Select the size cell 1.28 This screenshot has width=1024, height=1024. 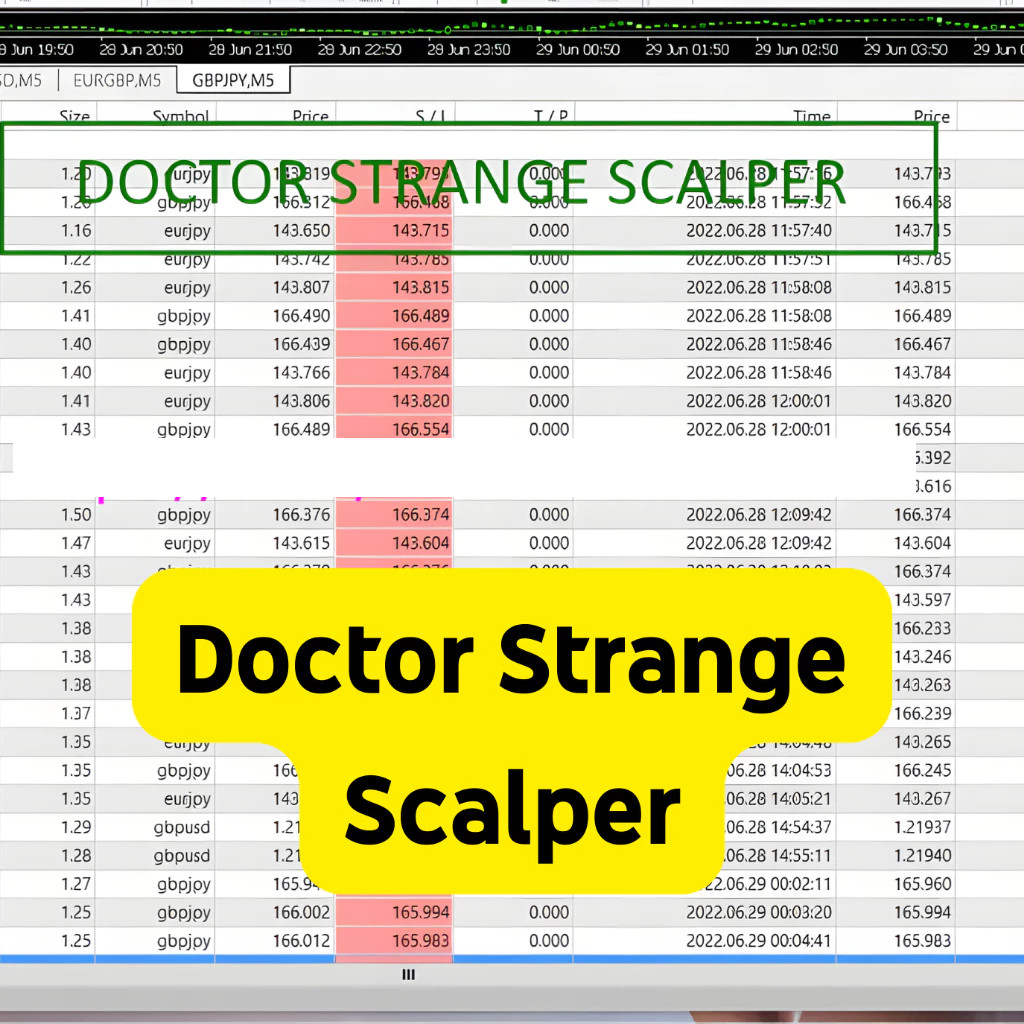[x=76, y=856]
